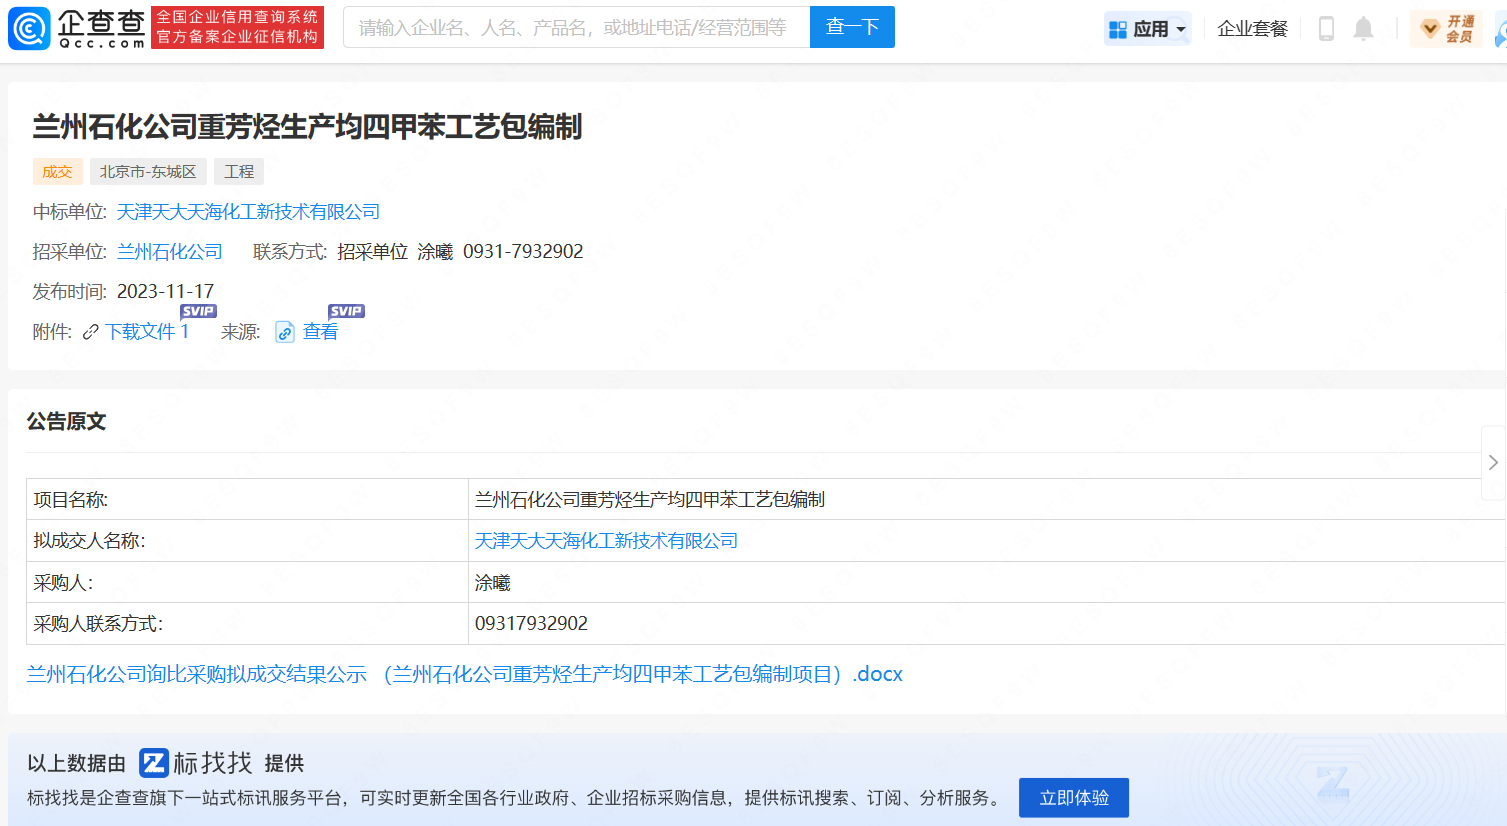Viewport: 1507px width, 826px height.
Task: Click SVIP badge above 下载文件
Action: (x=198, y=311)
